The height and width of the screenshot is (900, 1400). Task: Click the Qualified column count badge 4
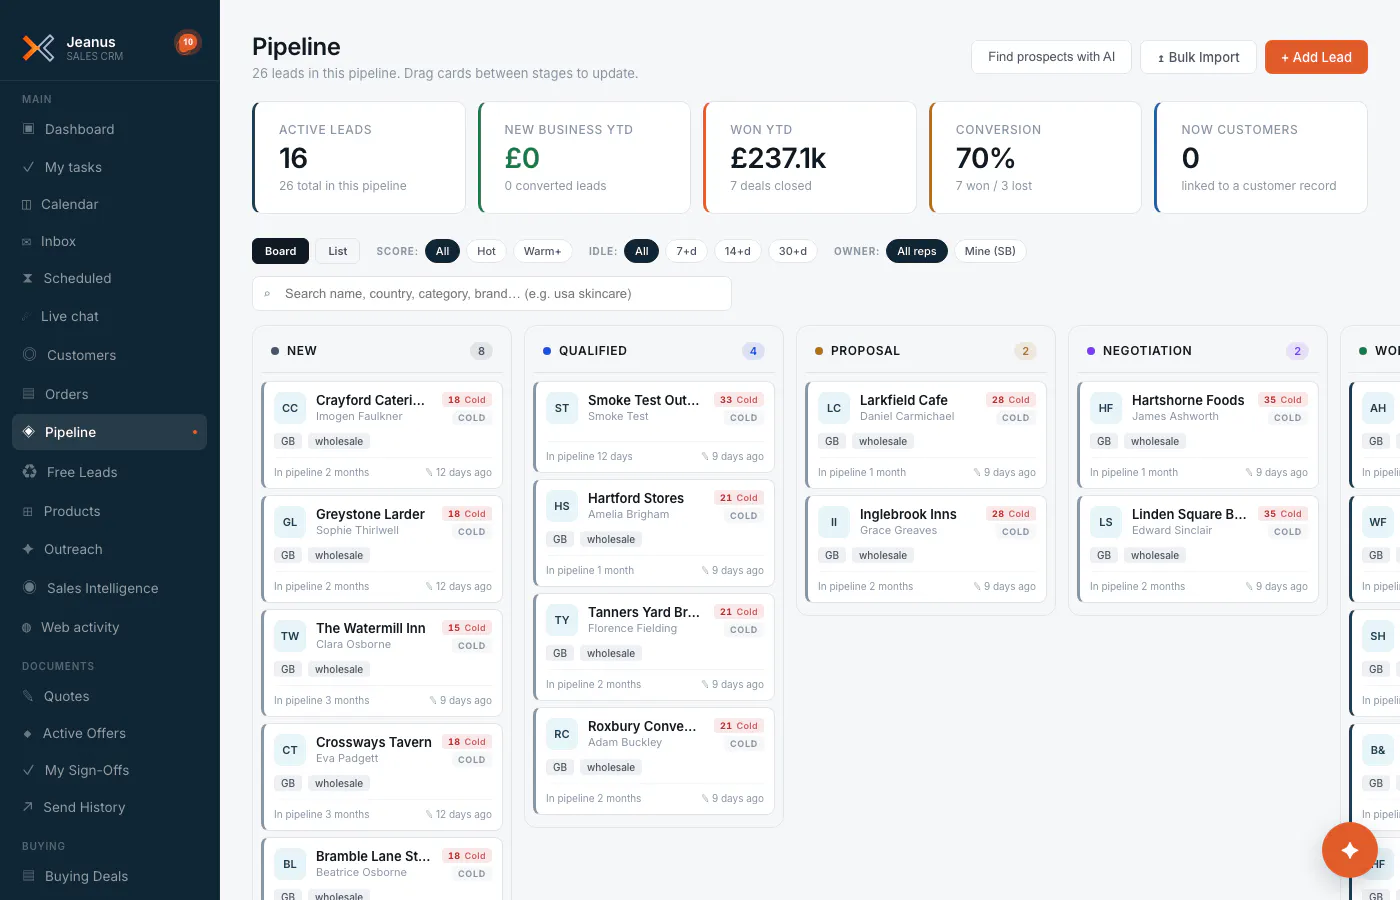pyautogui.click(x=753, y=351)
